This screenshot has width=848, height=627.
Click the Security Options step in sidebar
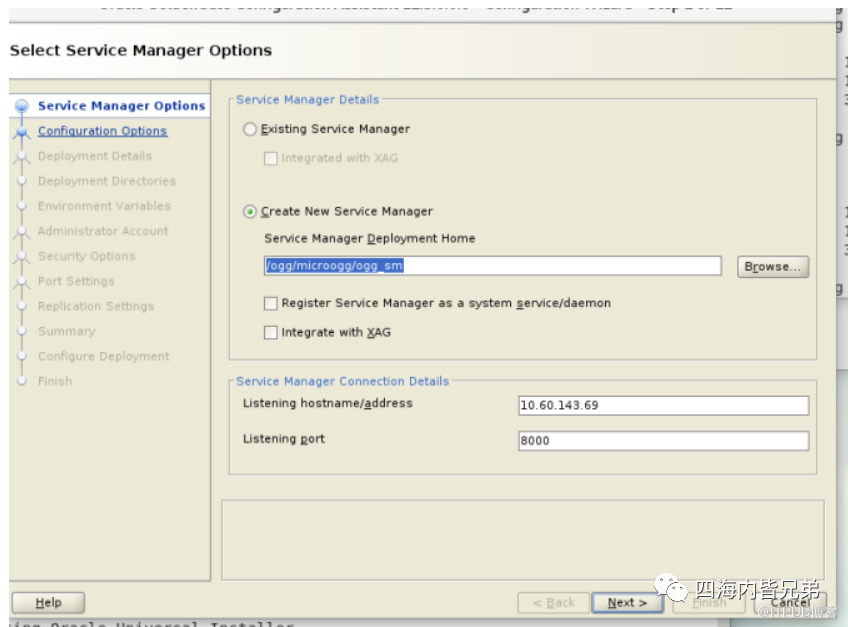coord(86,256)
